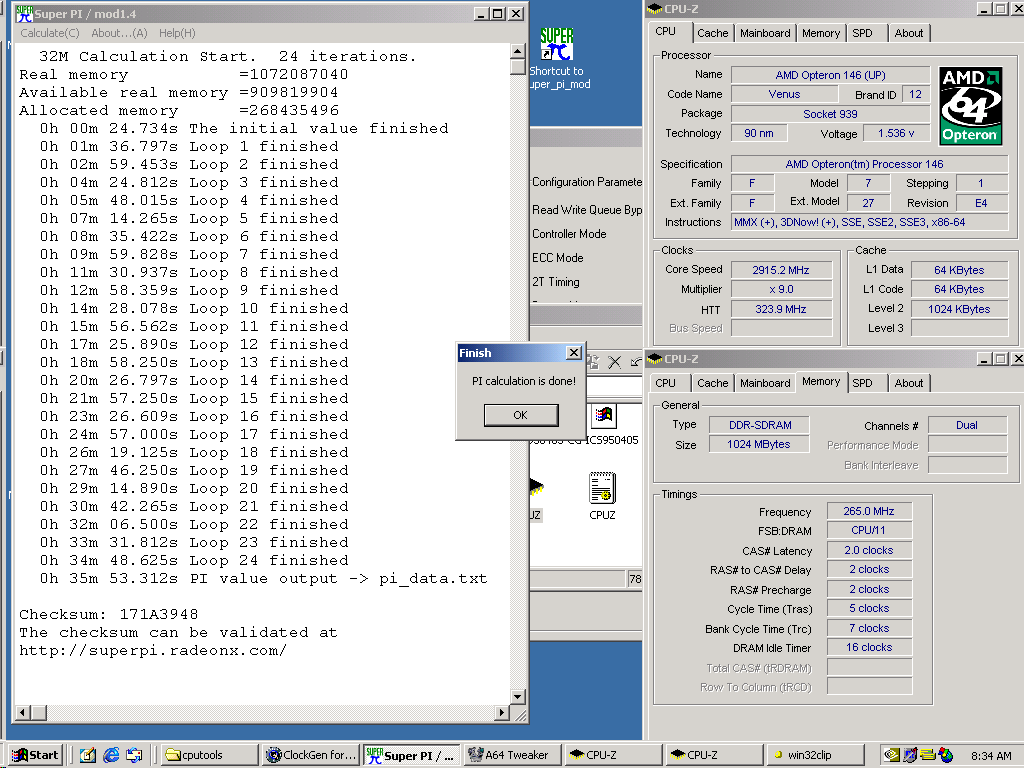Switch to ClockGen taskbar button
The height and width of the screenshot is (768, 1024).
(x=313, y=755)
